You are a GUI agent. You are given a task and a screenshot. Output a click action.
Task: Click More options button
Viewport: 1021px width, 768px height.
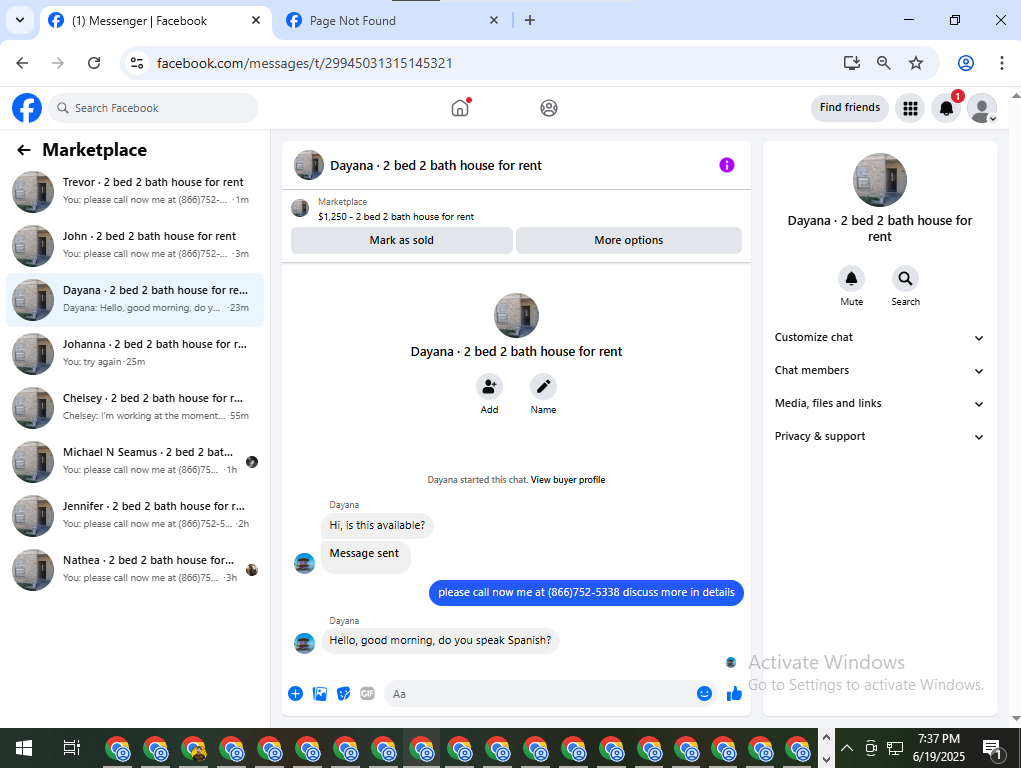[x=629, y=240]
